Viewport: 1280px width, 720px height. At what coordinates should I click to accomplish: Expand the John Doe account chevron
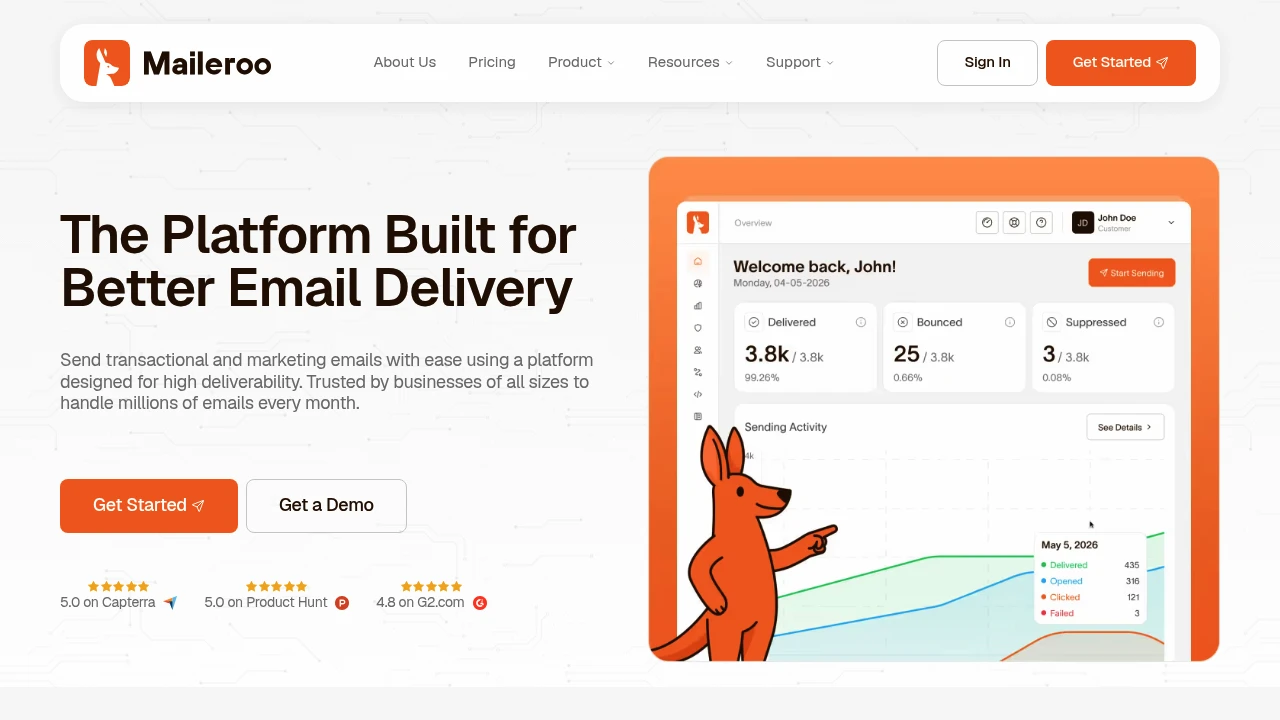1171,223
